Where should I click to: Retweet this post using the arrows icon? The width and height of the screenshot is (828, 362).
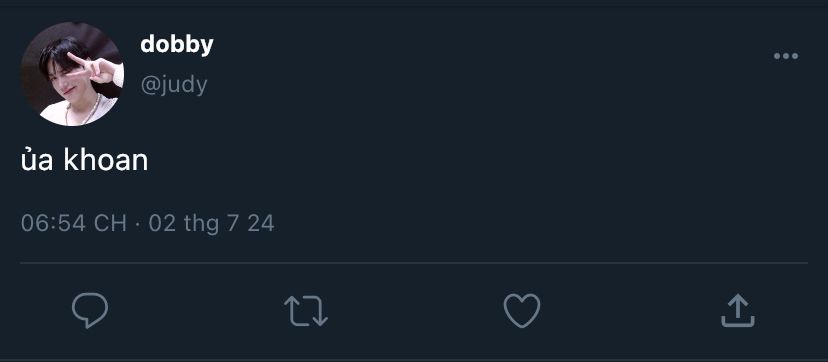[x=306, y=310]
